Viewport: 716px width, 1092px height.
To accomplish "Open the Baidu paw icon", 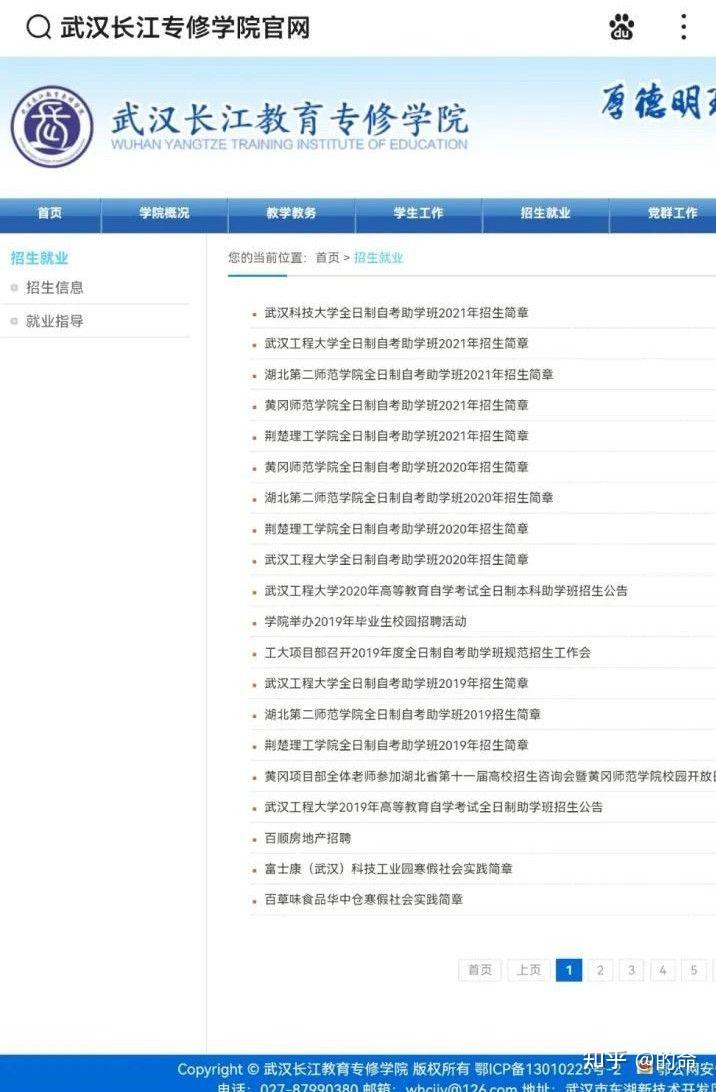I will pyautogui.click(x=621, y=27).
